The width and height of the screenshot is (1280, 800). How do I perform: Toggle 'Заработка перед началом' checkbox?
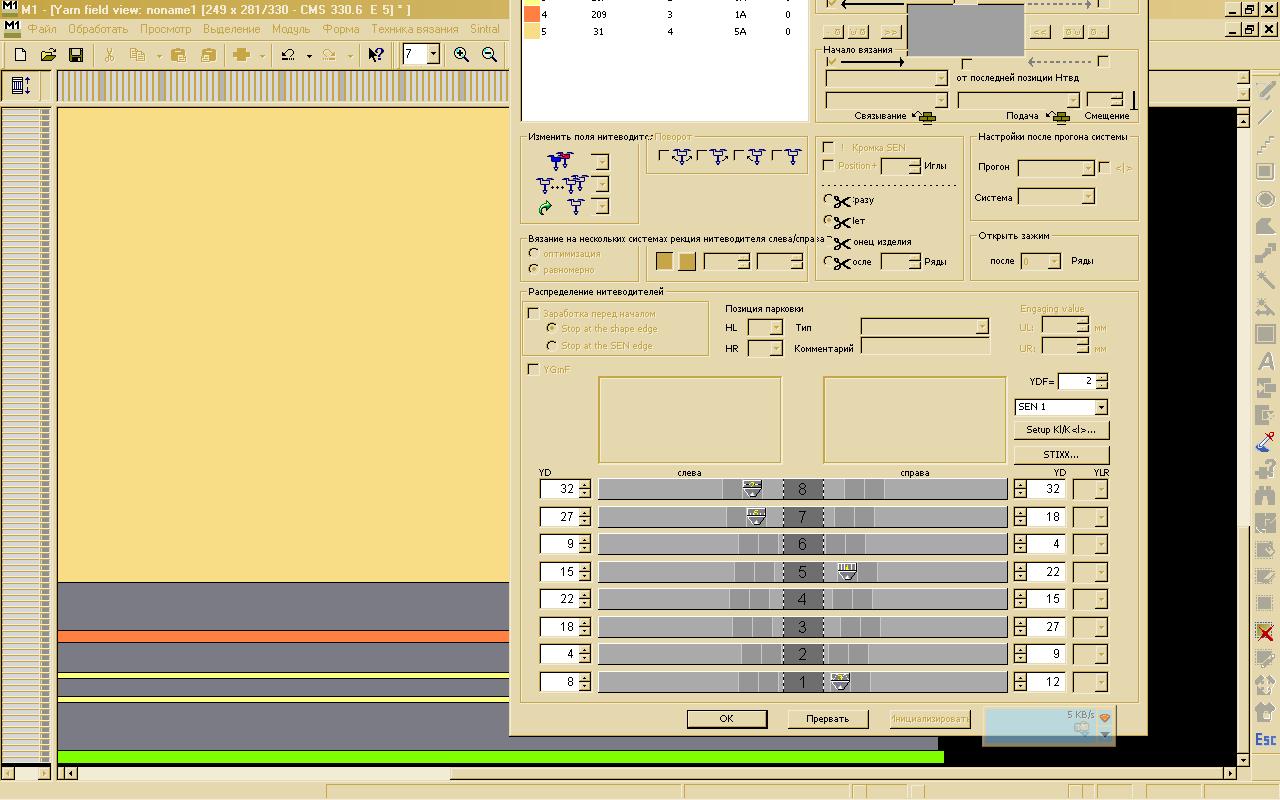pyautogui.click(x=533, y=314)
